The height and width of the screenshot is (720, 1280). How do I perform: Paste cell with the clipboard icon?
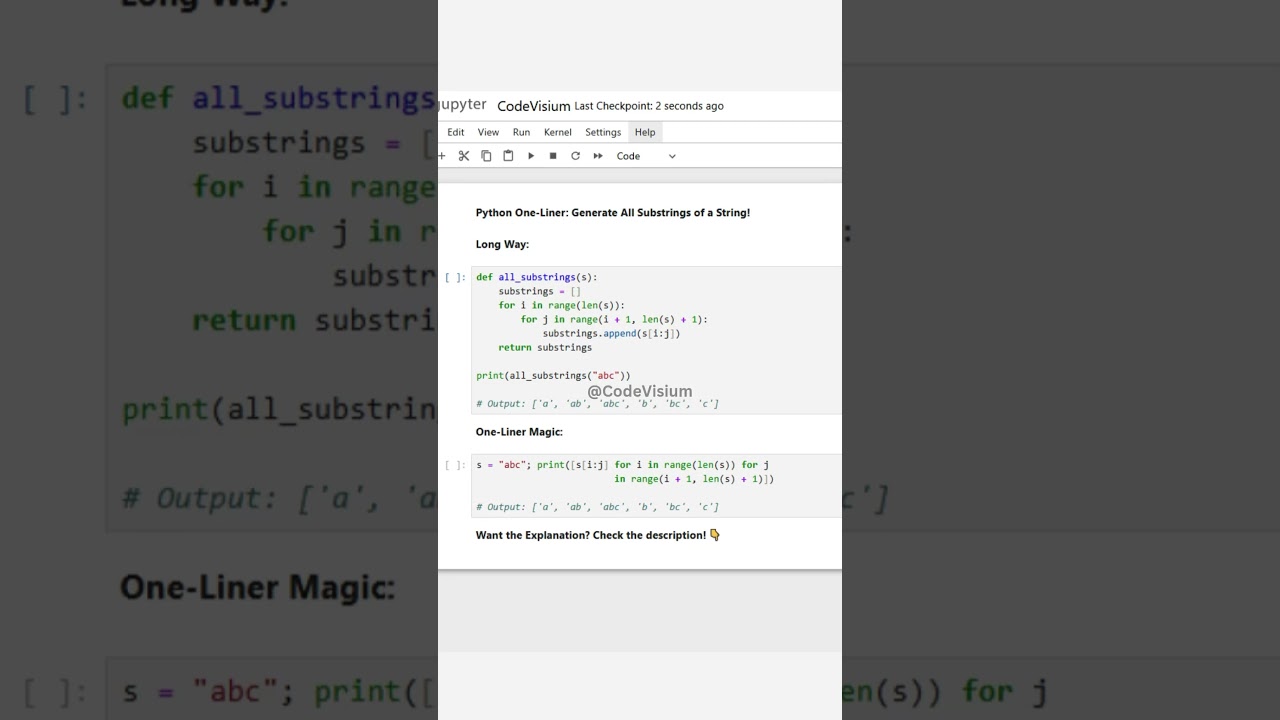[508, 156]
